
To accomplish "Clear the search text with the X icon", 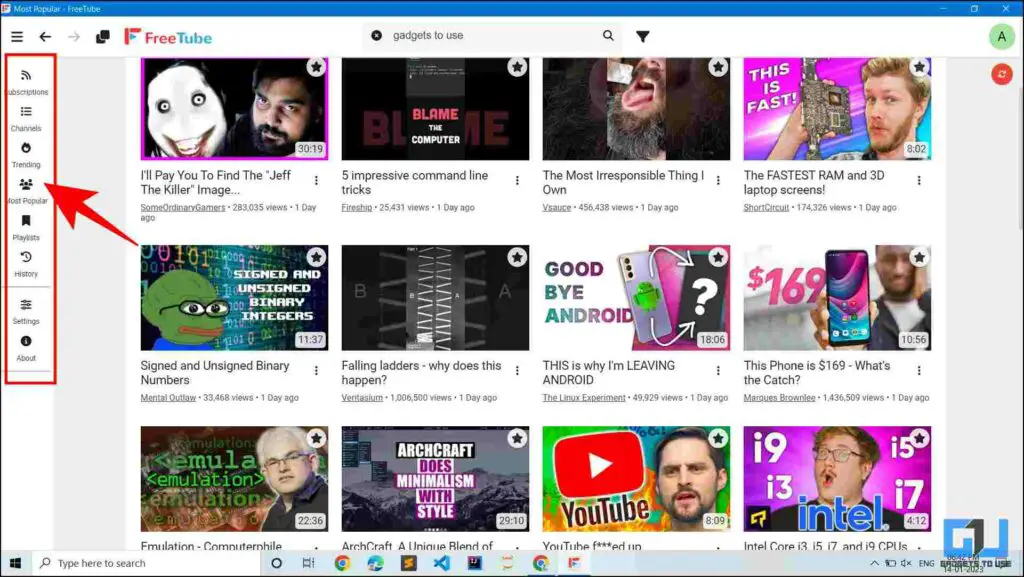I will pos(377,35).
